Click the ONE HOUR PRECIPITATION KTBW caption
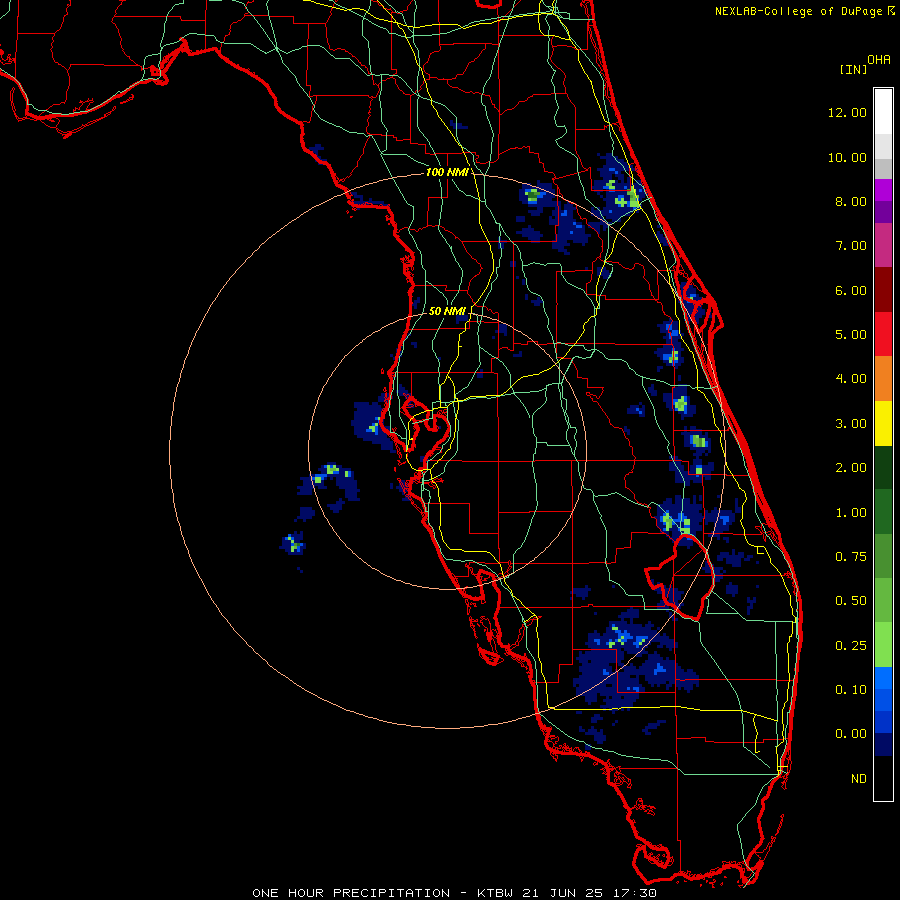 click(x=454, y=893)
